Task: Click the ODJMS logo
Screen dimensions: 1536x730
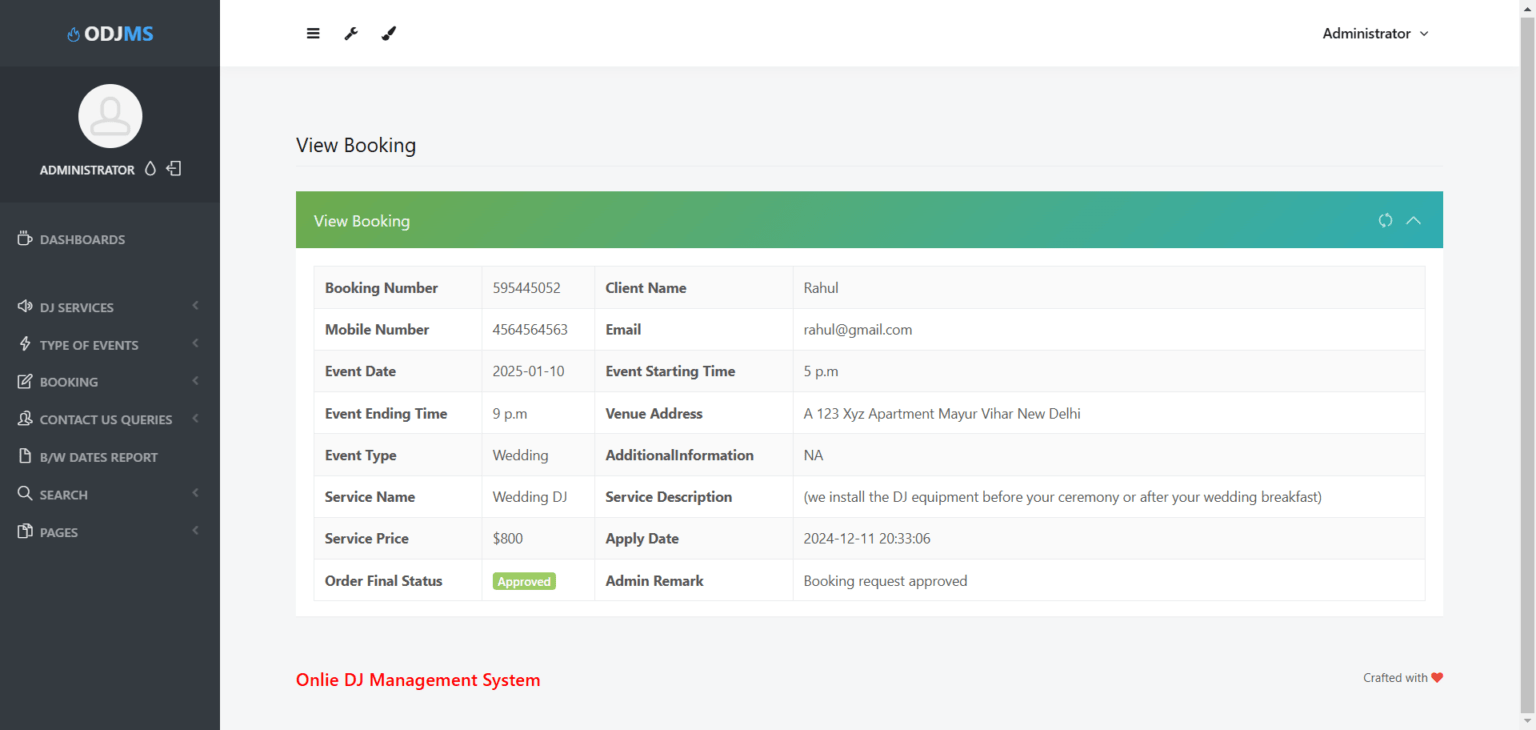Action: tap(110, 33)
